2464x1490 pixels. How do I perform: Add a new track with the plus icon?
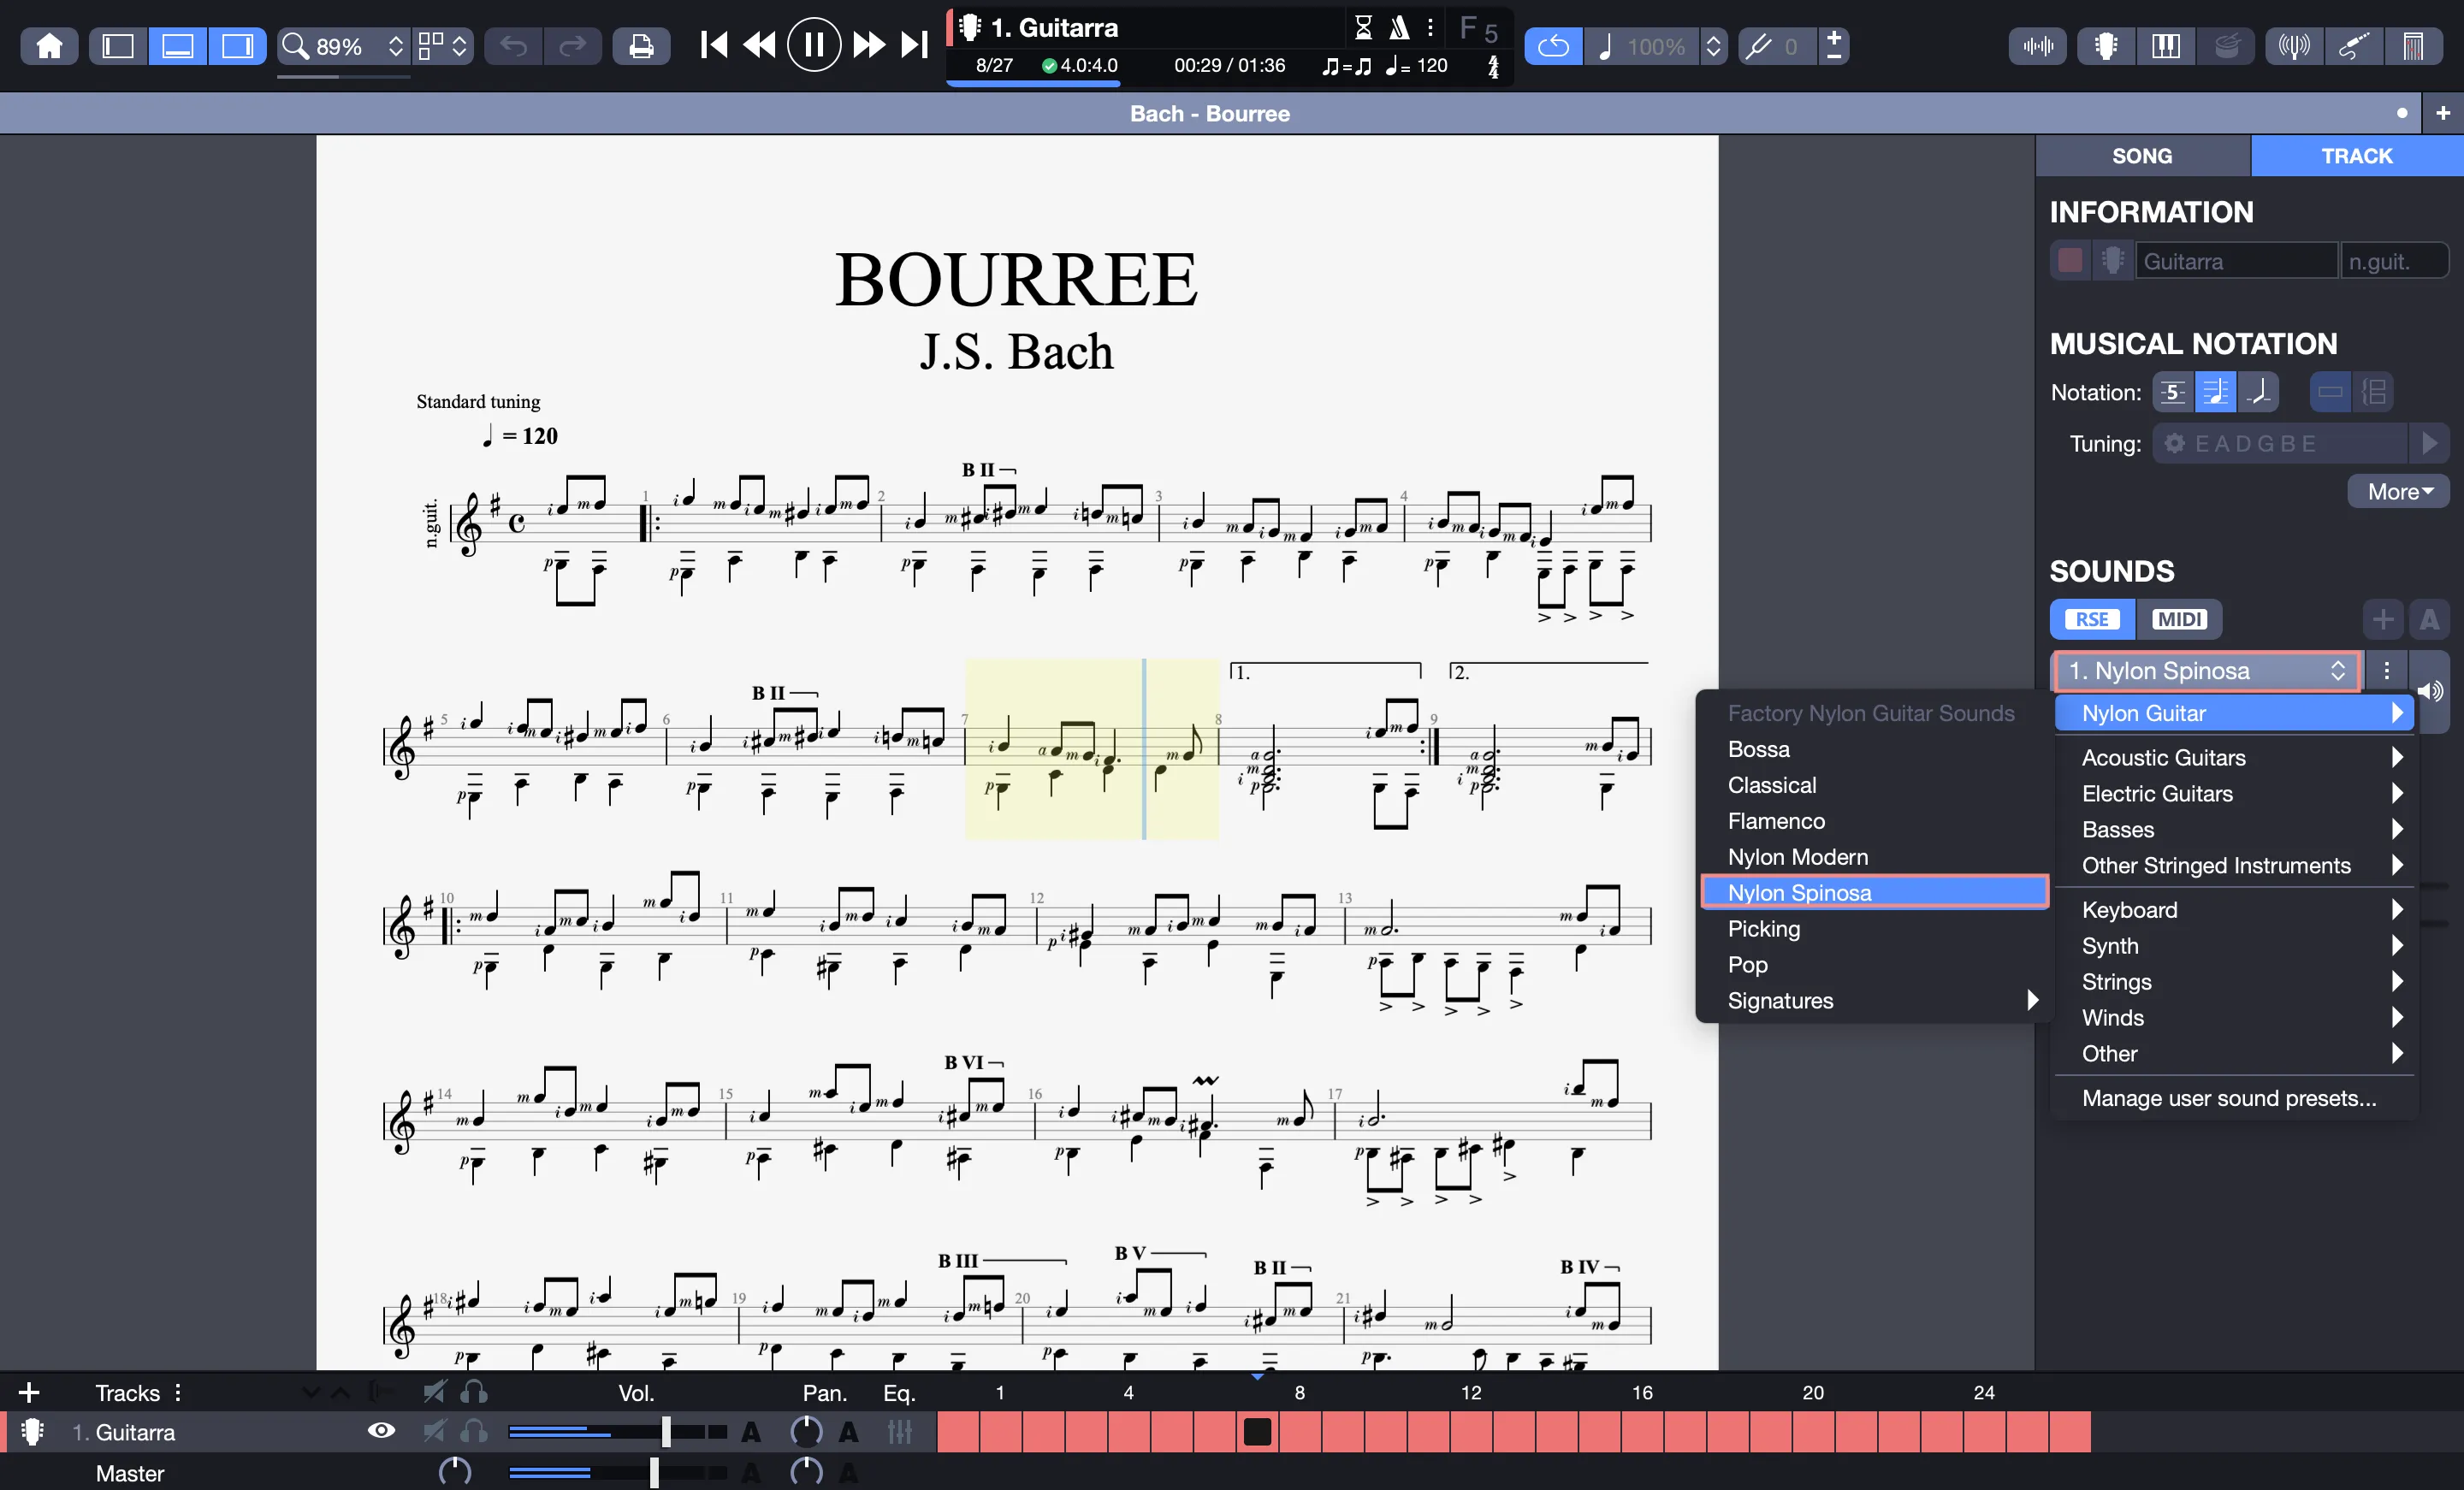(x=29, y=1392)
